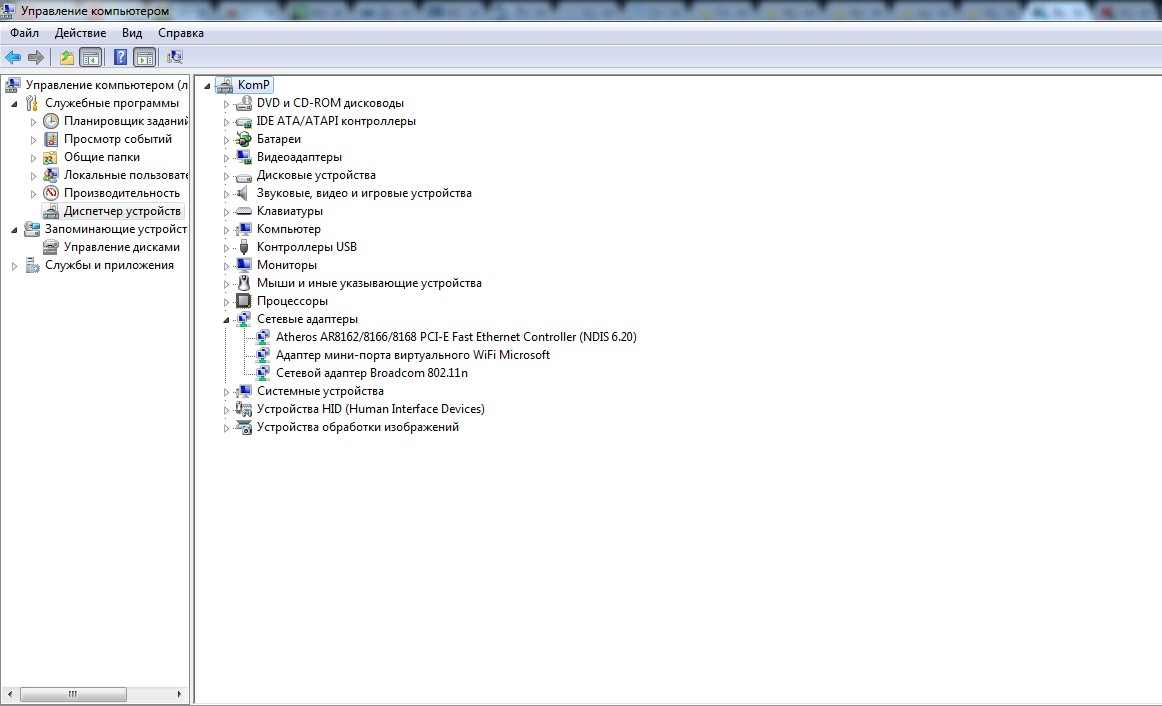The image size is (1162, 706).
Task: Select the Компьютер category label
Action: (x=288, y=229)
